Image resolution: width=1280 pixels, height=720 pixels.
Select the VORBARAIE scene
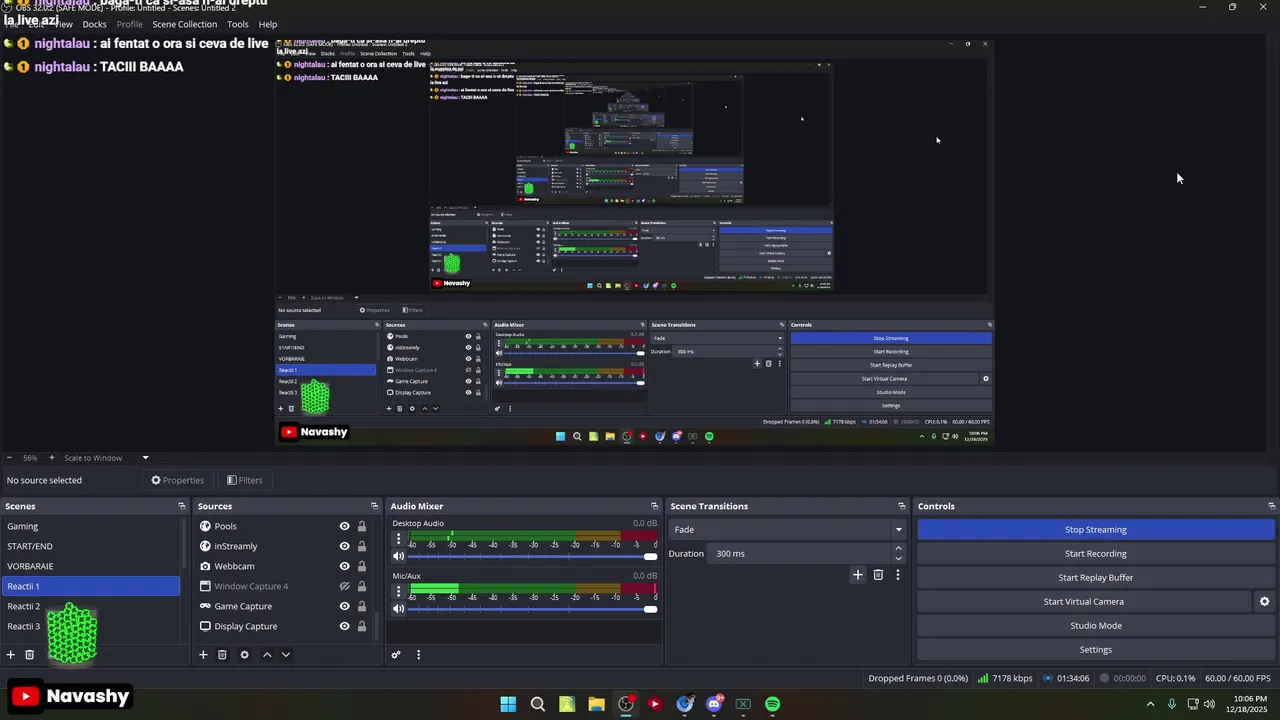[91, 566]
